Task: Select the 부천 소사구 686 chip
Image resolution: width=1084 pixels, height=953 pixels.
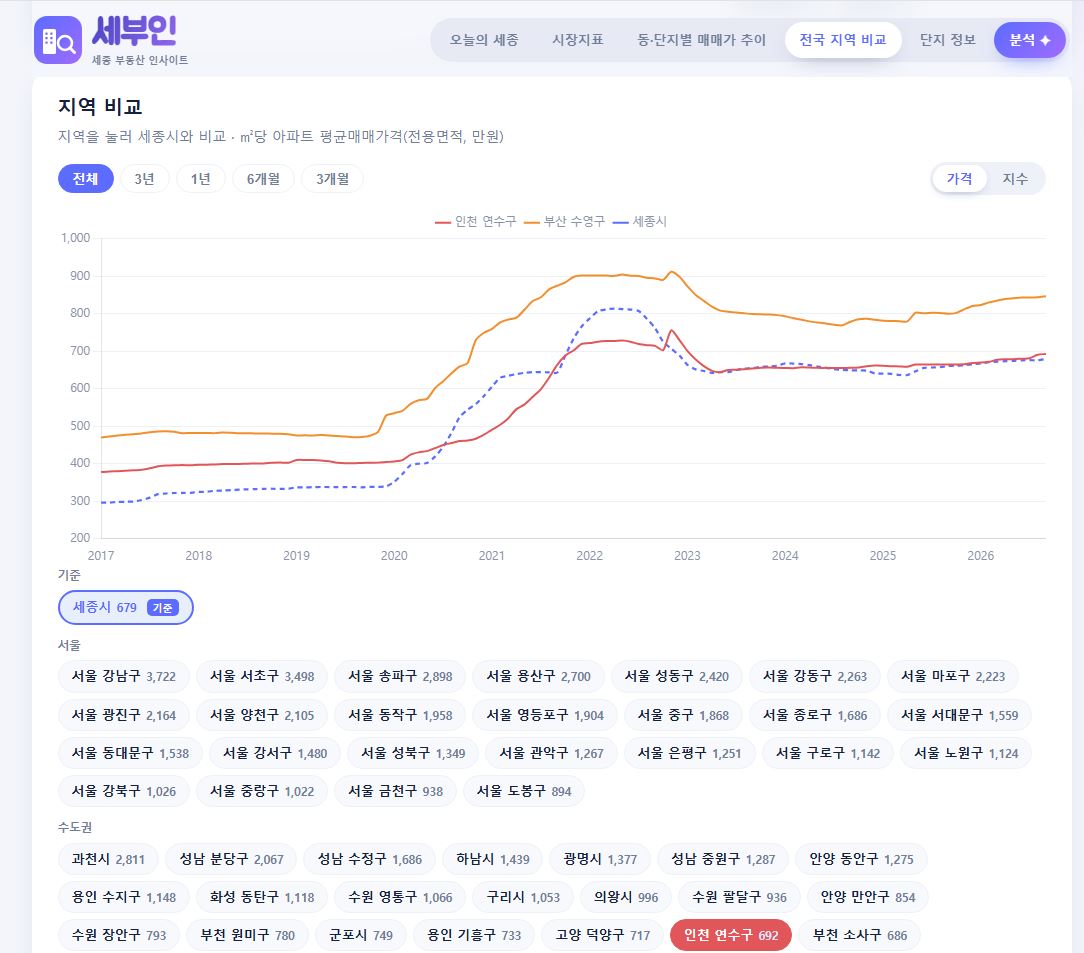Action: (x=860, y=936)
